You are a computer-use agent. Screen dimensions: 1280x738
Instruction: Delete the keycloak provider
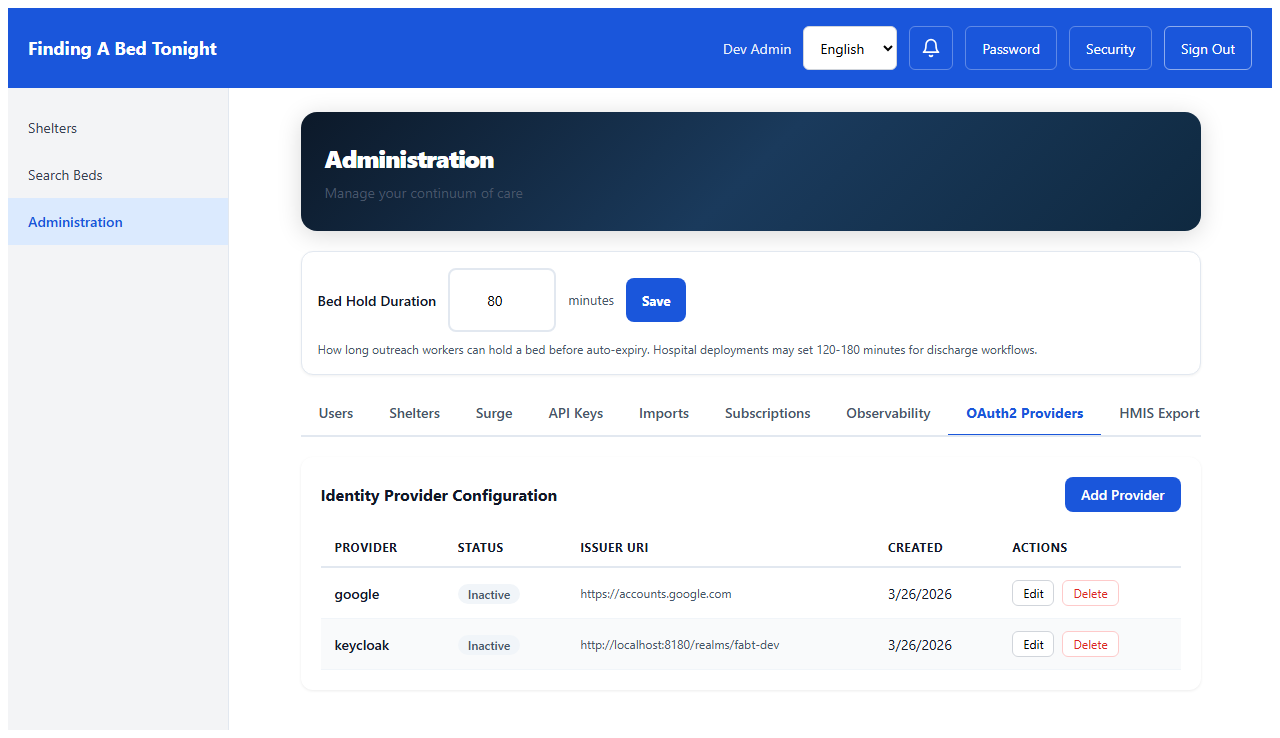[1089, 644]
